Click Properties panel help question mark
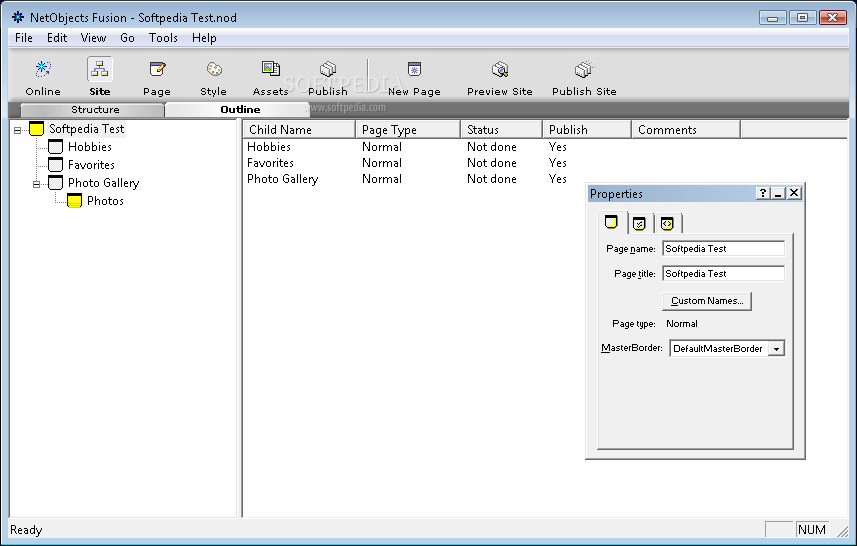This screenshot has height=546, width=857. pos(763,193)
